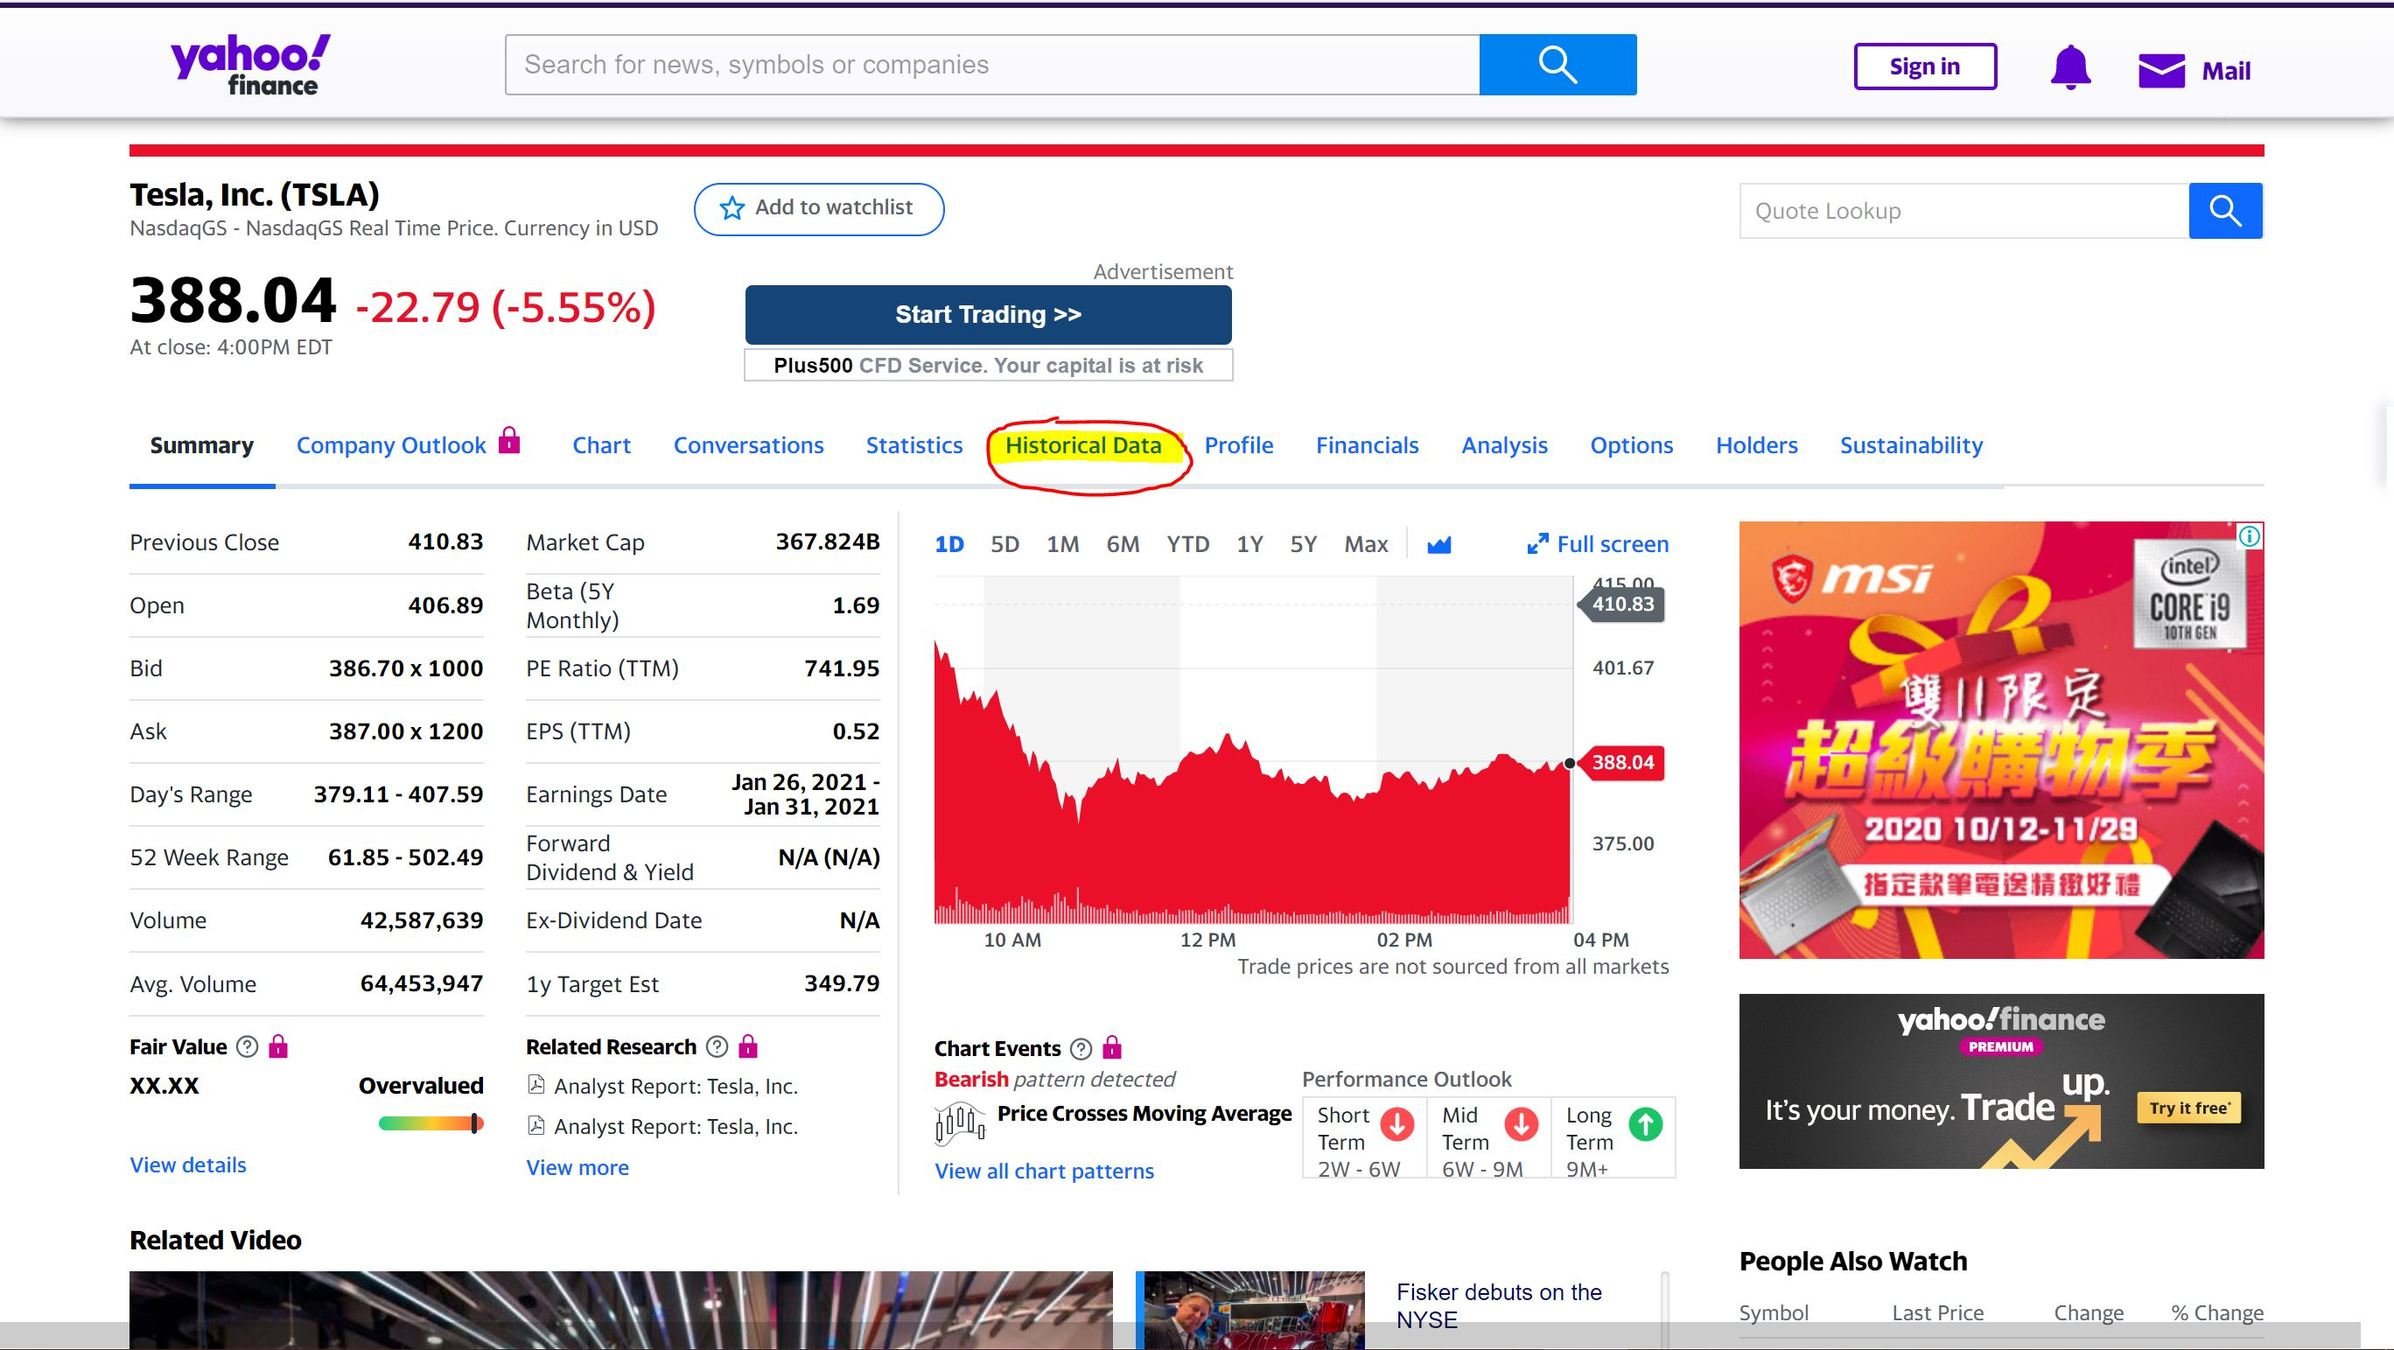The height and width of the screenshot is (1350, 2394).
Task: Open the Historical Data tab
Action: pos(1083,446)
